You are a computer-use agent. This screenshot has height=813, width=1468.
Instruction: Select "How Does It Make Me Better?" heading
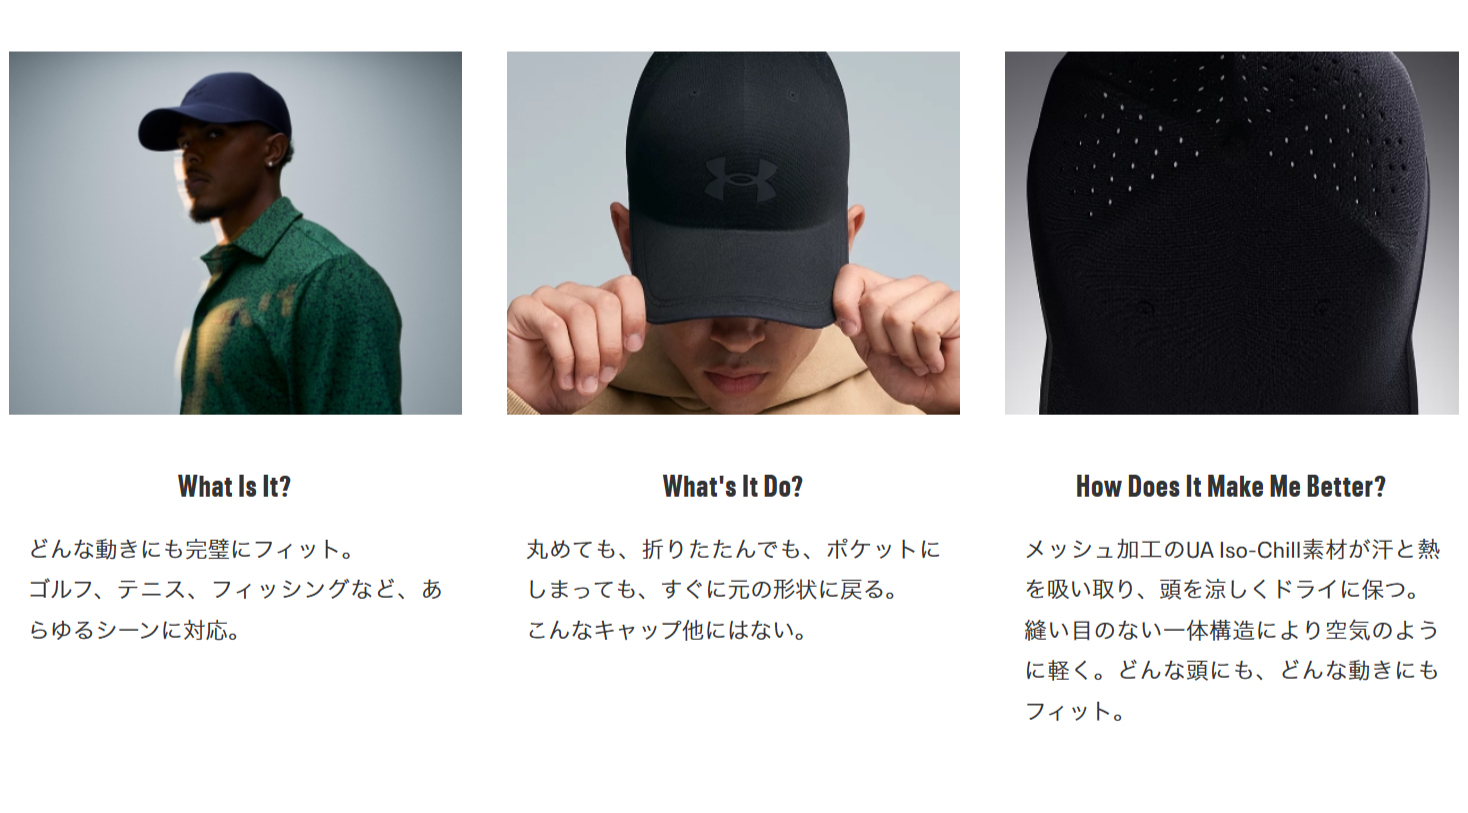(1231, 487)
